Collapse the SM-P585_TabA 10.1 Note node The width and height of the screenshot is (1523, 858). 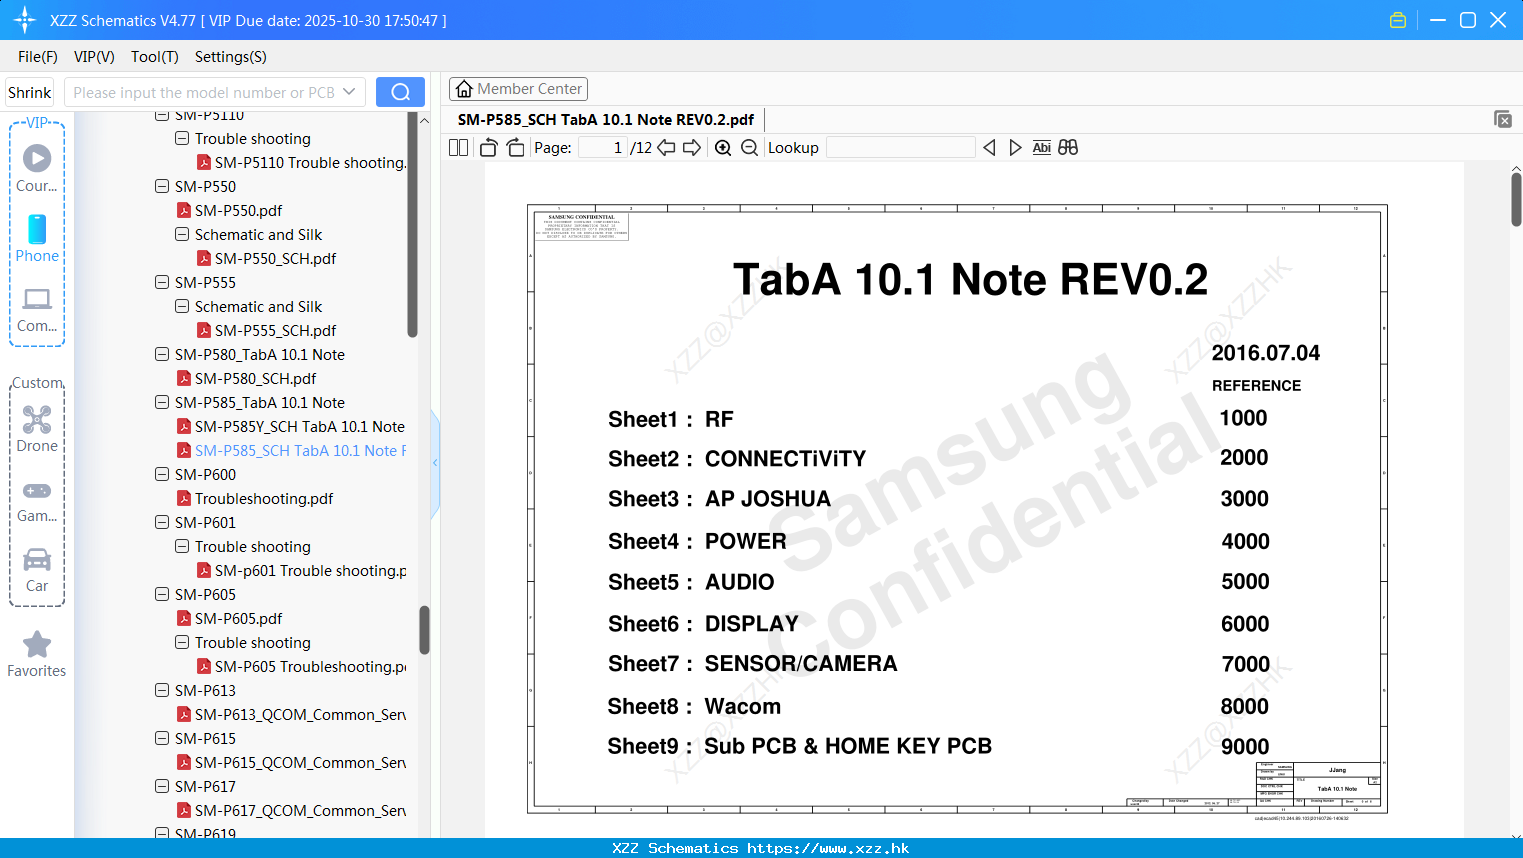(162, 402)
